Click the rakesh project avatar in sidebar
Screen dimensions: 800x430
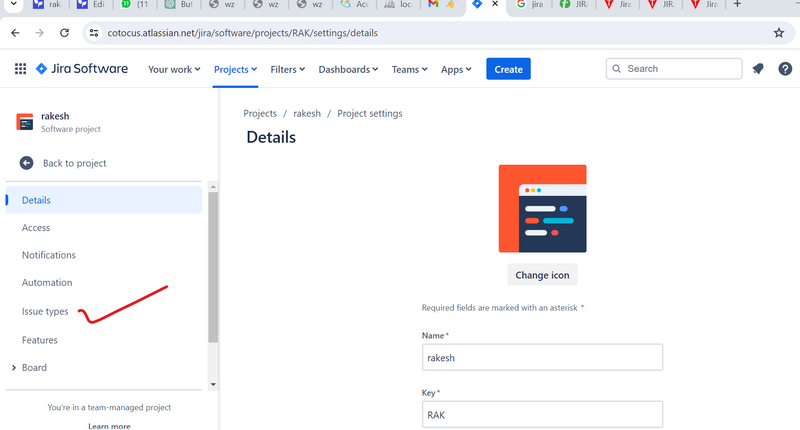(x=25, y=122)
